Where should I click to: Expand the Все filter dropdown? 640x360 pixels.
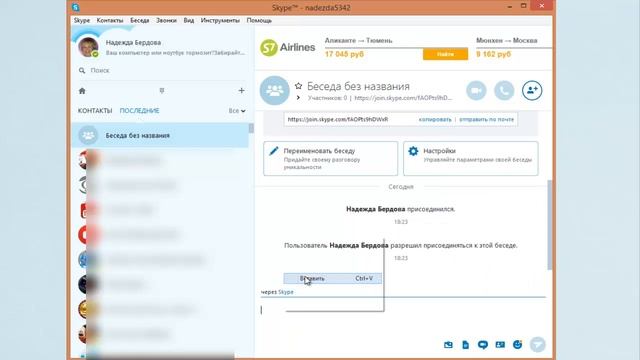click(237, 111)
